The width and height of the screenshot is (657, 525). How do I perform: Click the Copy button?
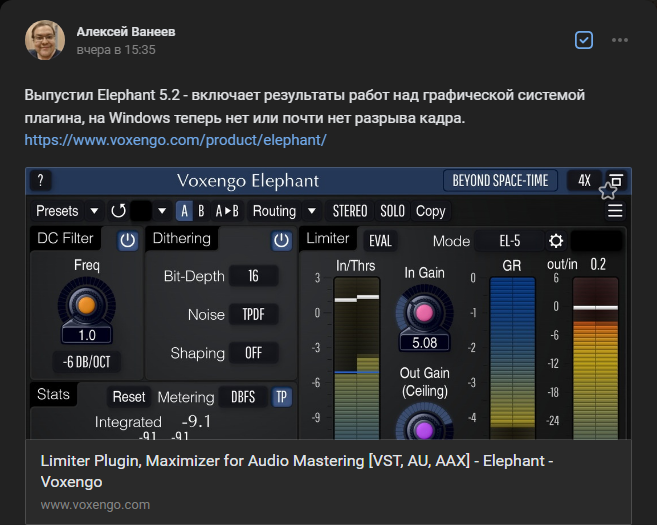coord(430,211)
